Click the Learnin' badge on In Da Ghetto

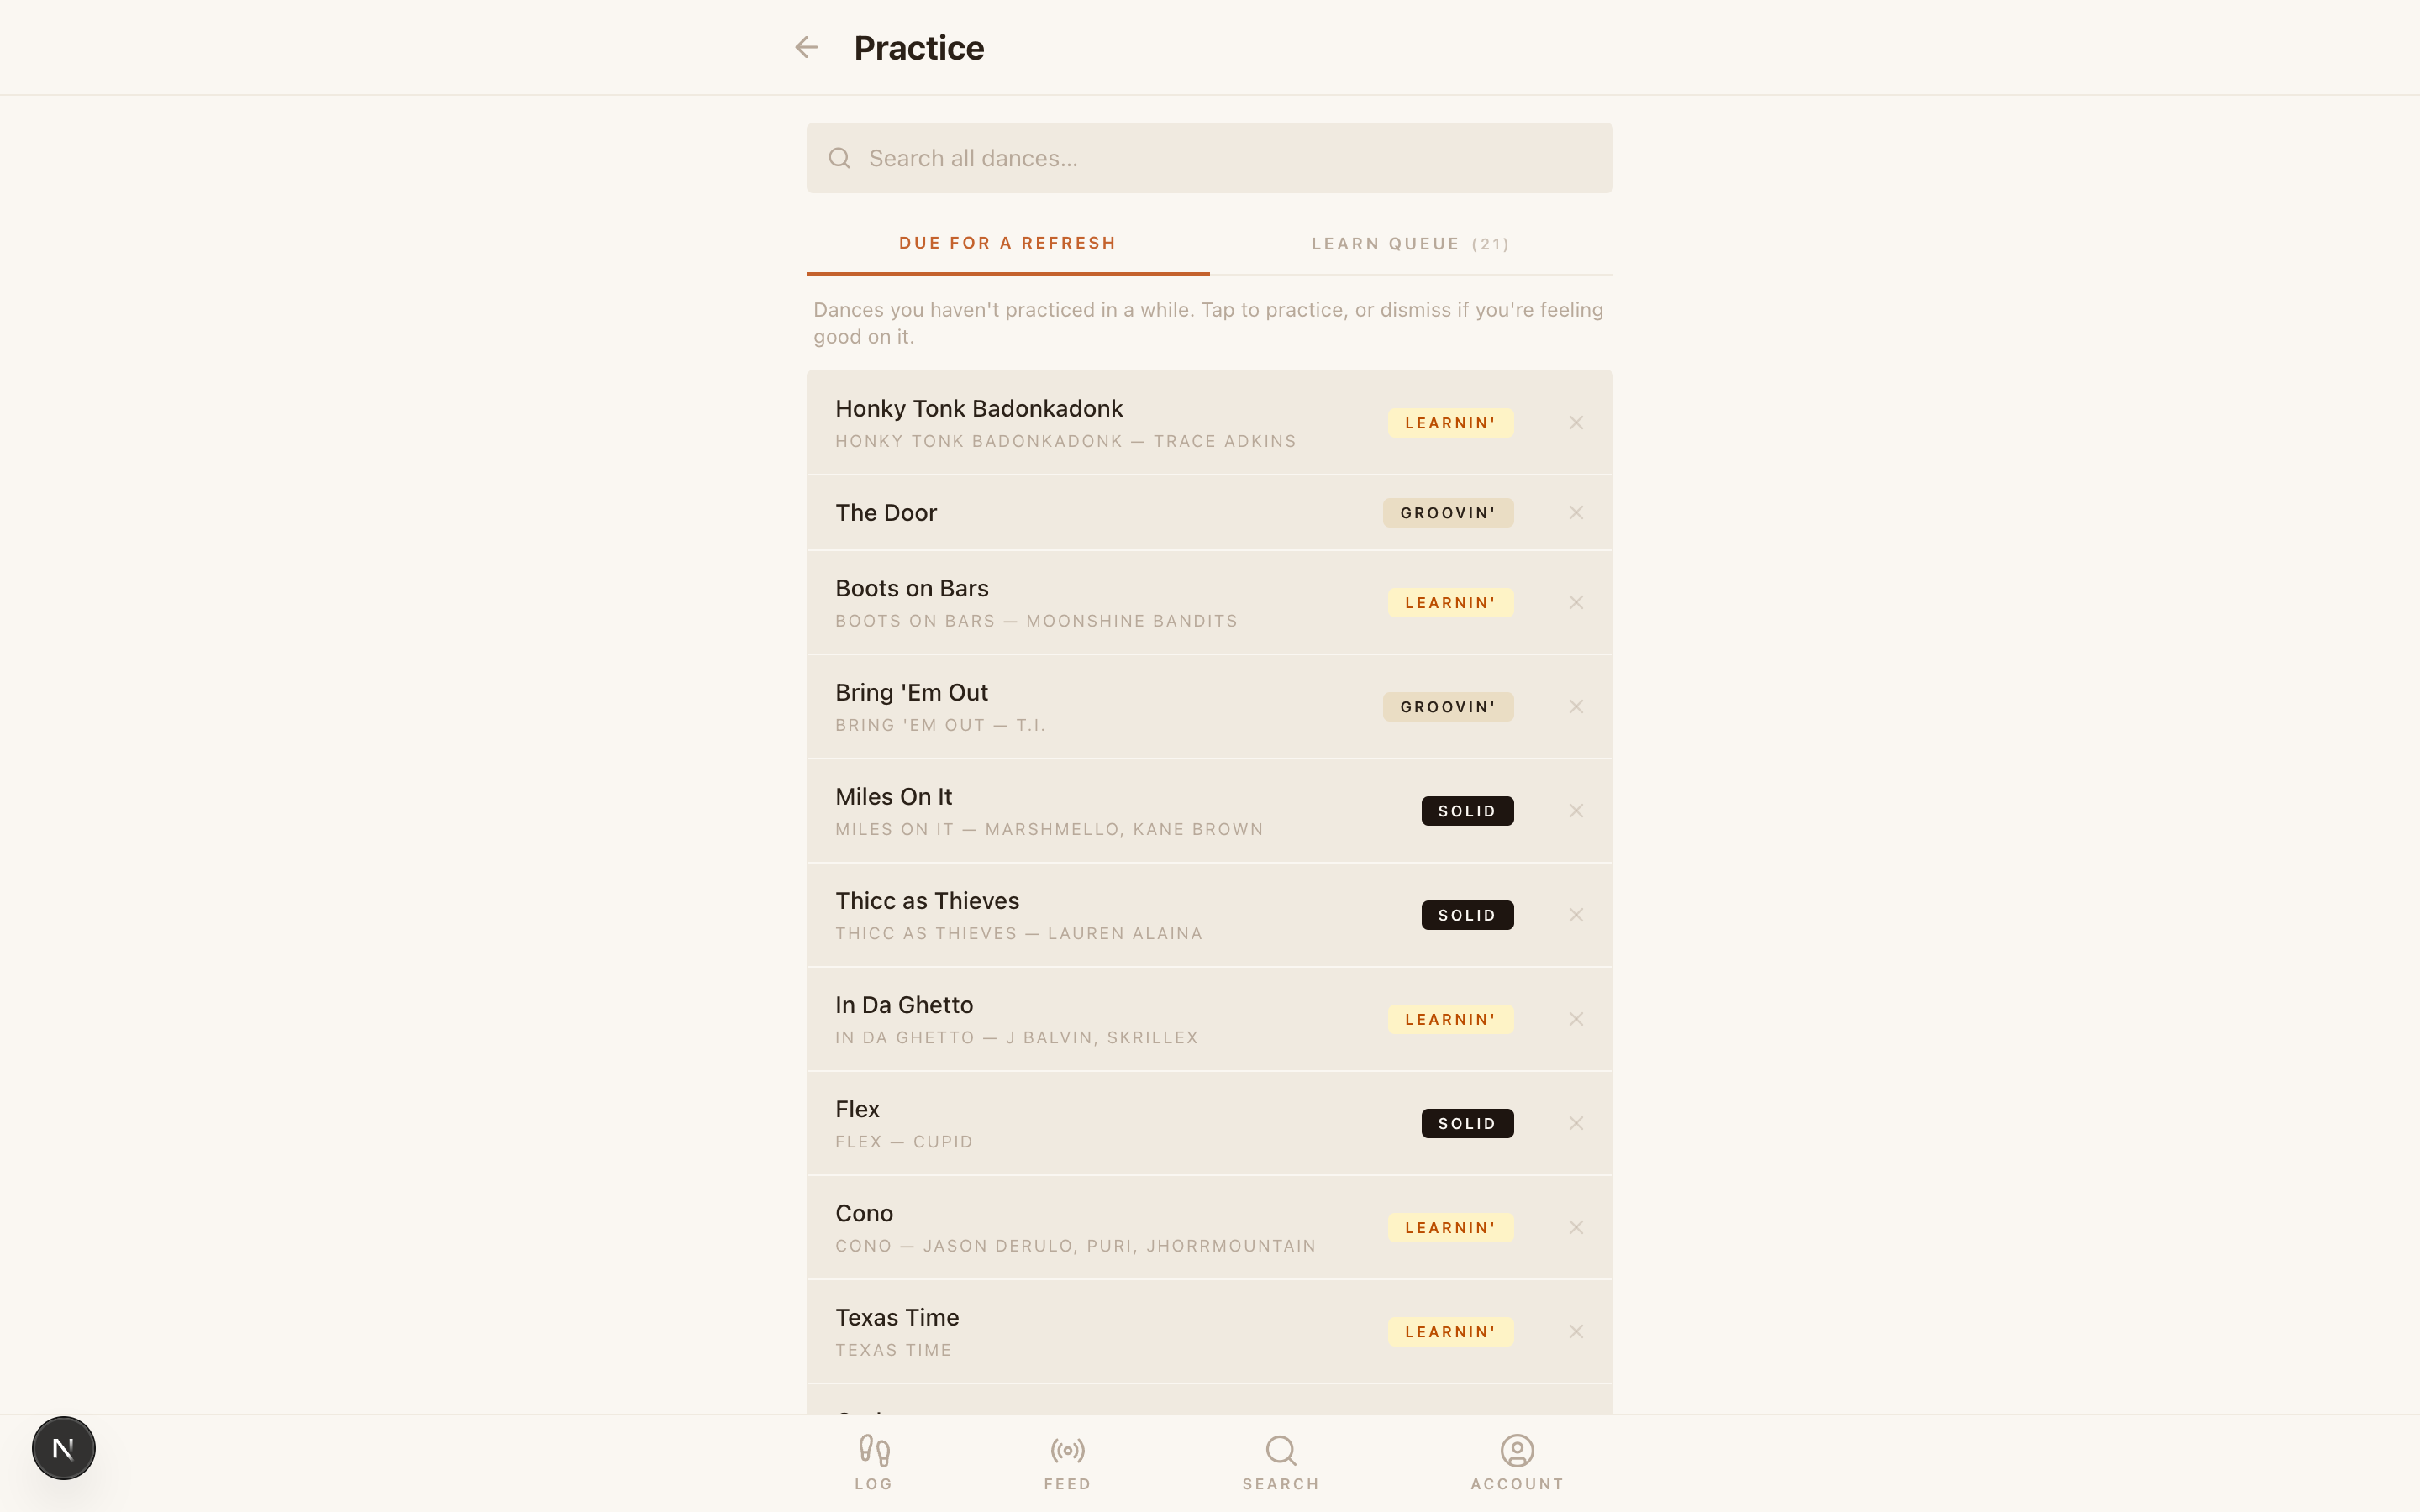pyautogui.click(x=1450, y=1019)
